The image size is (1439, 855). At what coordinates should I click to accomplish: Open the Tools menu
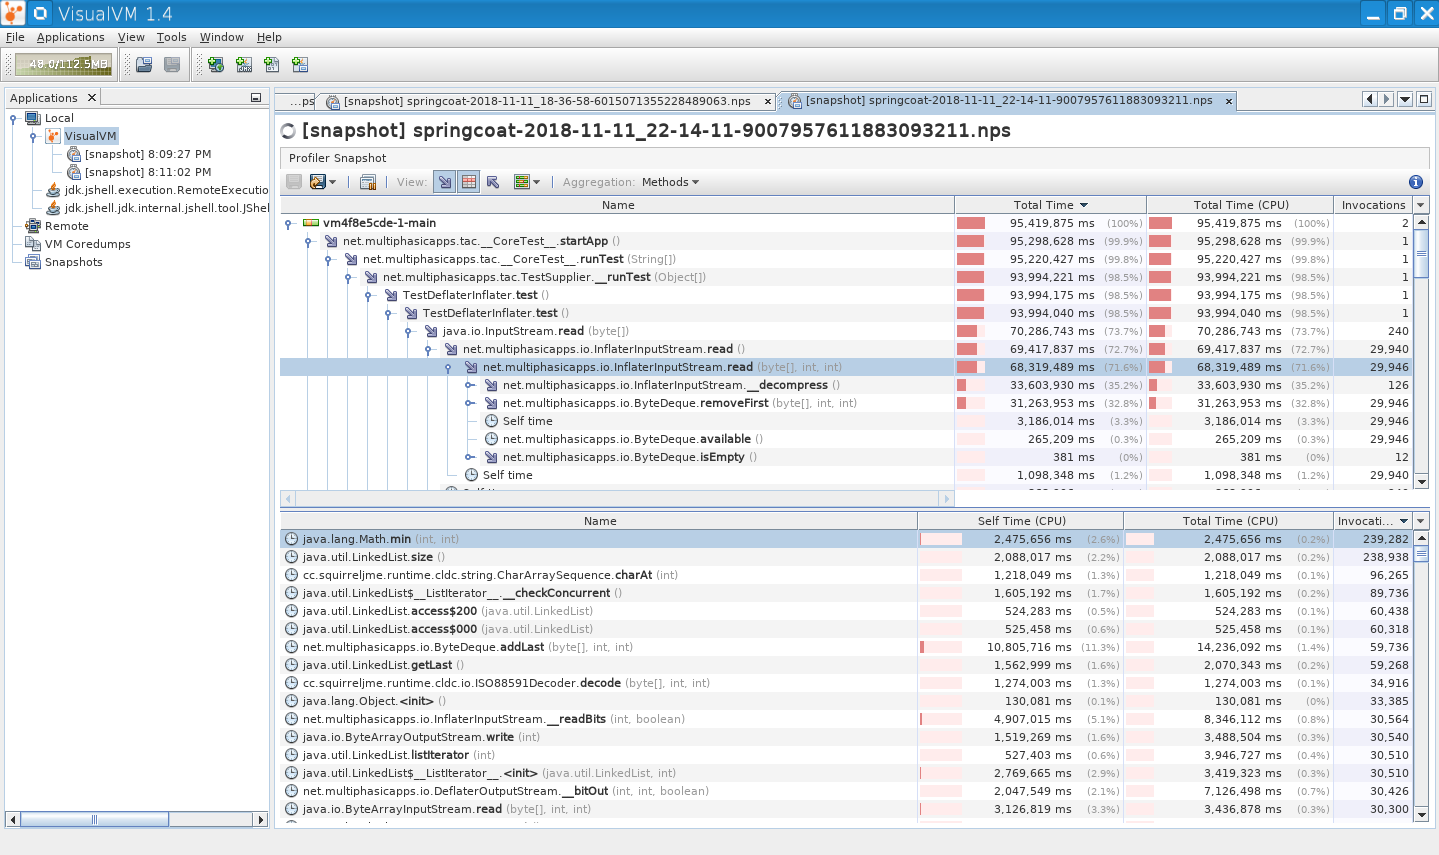click(x=171, y=37)
